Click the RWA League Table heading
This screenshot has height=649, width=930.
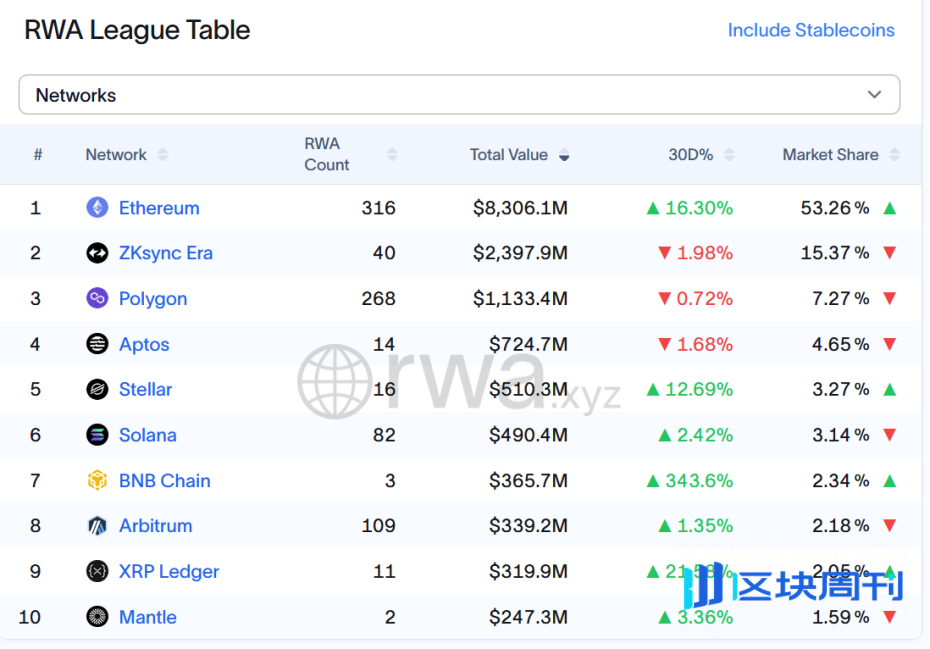click(x=137, y=30)
